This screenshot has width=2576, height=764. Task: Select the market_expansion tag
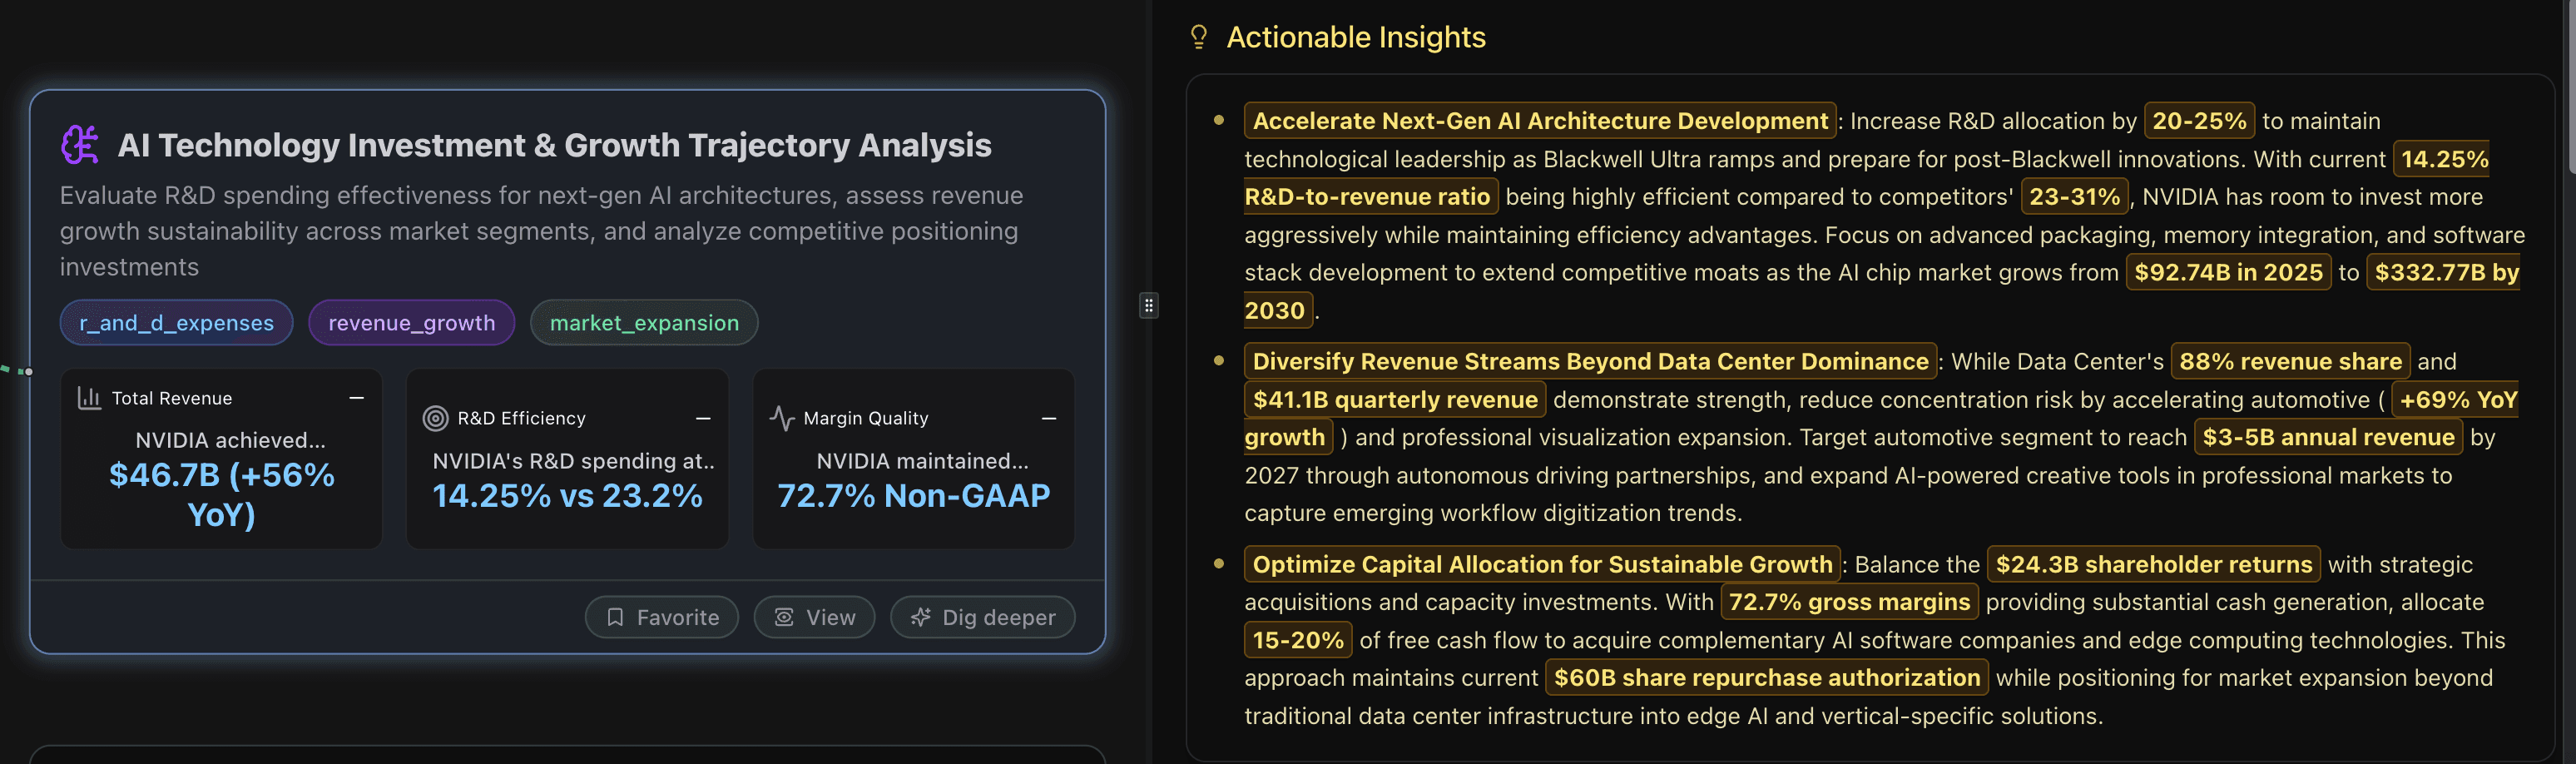(644, 323)
